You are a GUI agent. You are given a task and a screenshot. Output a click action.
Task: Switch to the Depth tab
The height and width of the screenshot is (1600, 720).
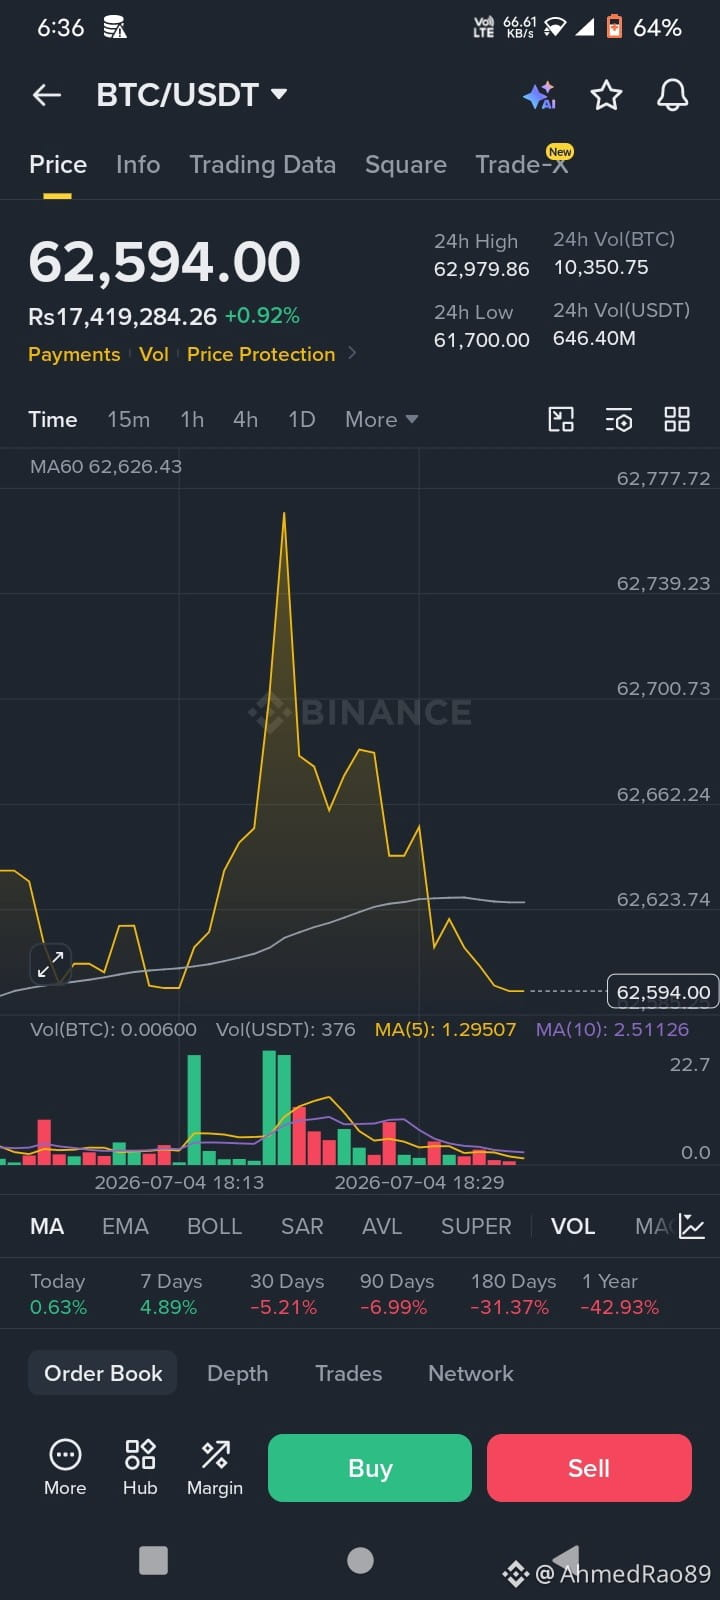click(238, 1373)
